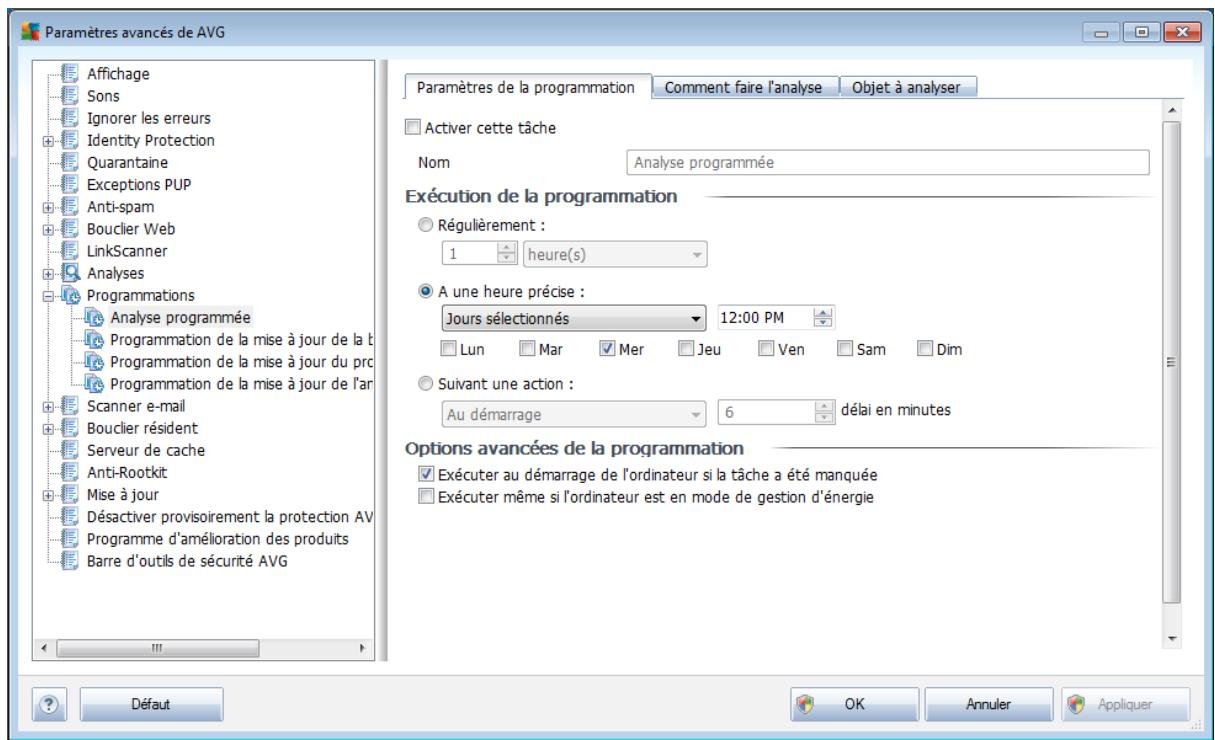Open the Jours sélectionnés dropdown

572,319
